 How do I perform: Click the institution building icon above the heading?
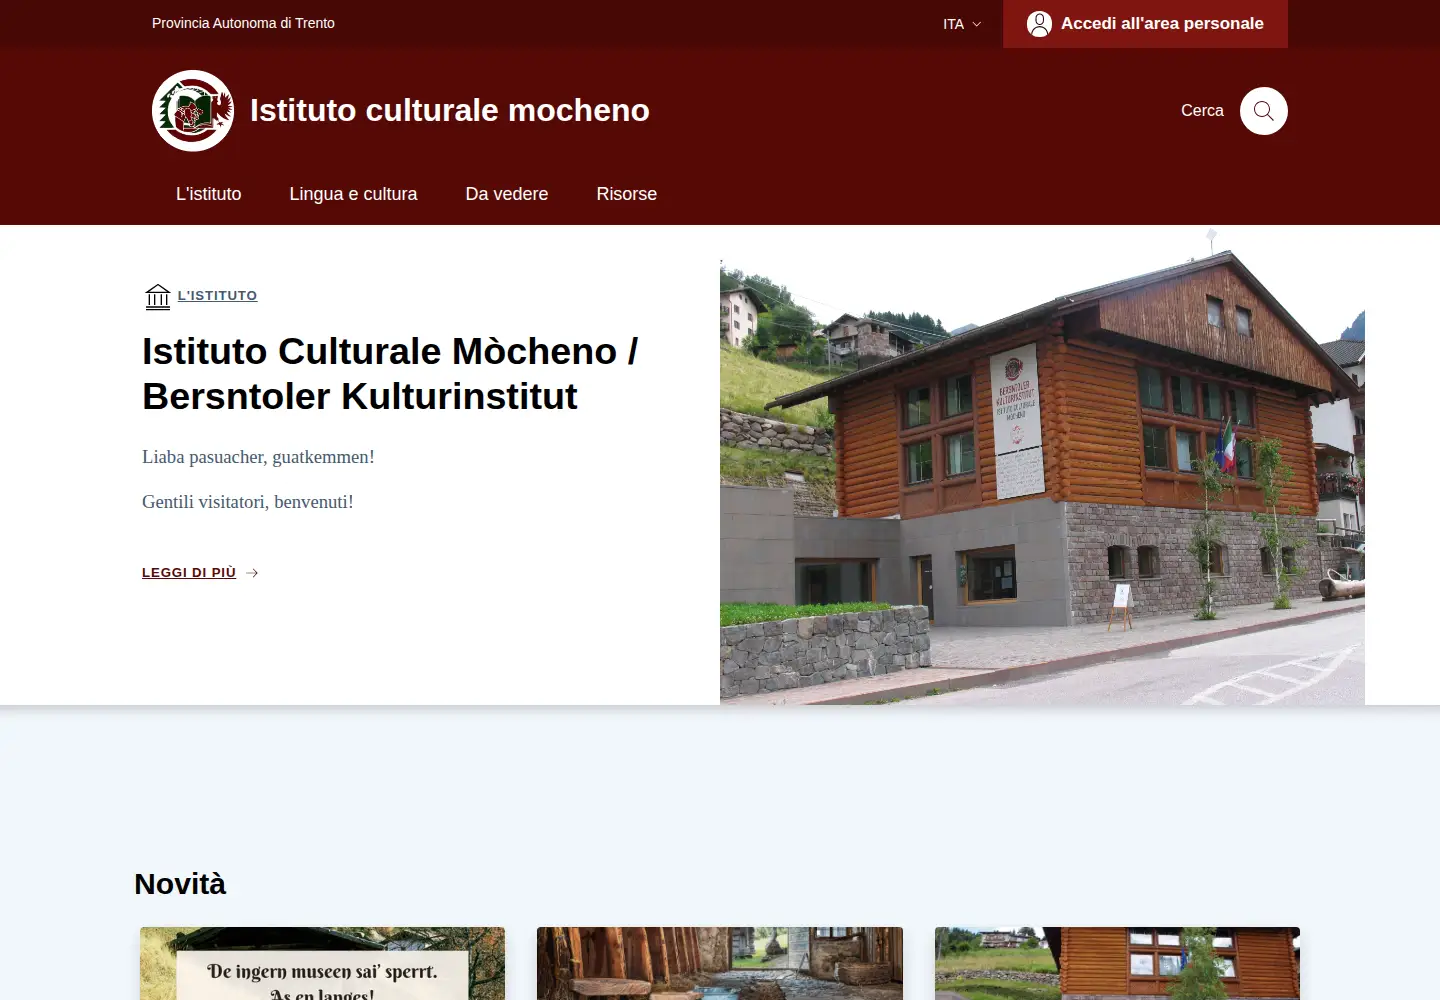click(x=158, y=296)
